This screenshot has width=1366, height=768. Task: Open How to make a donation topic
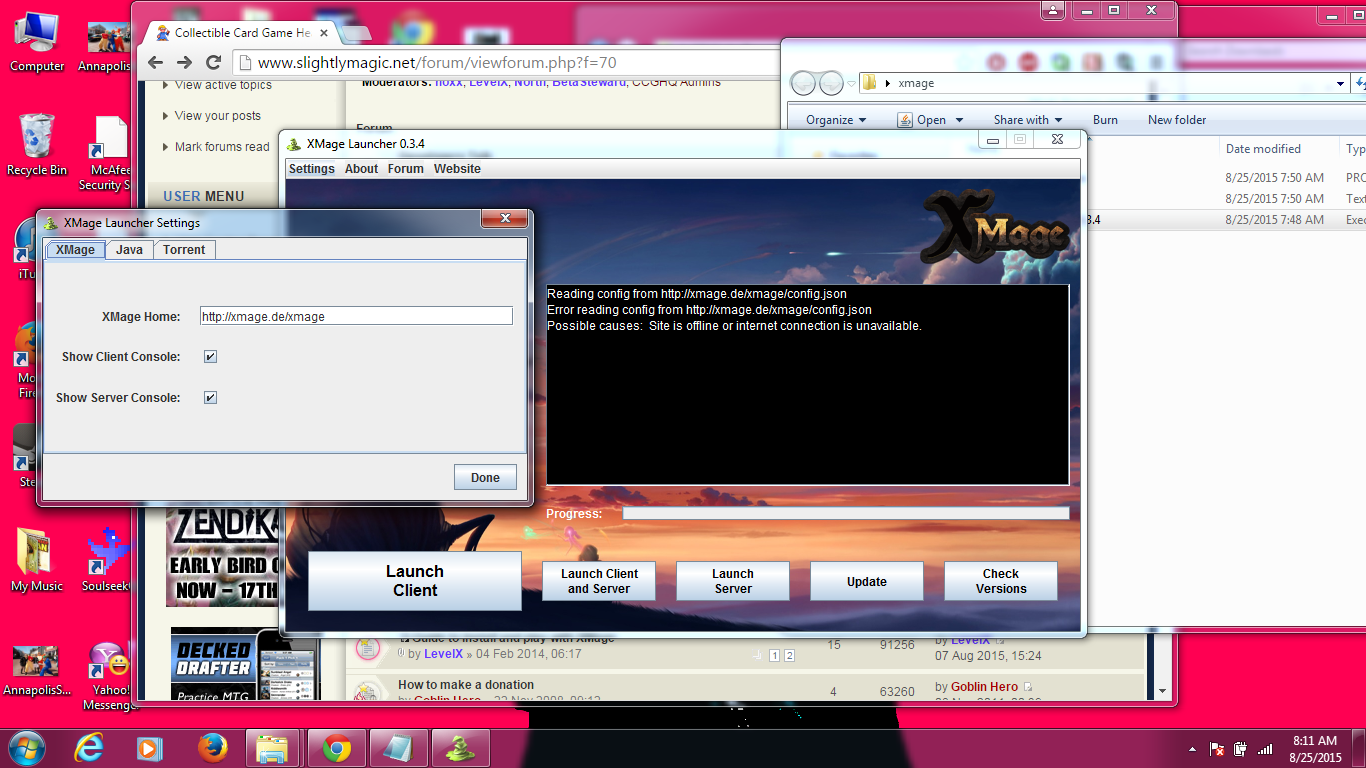pos(466,685)
